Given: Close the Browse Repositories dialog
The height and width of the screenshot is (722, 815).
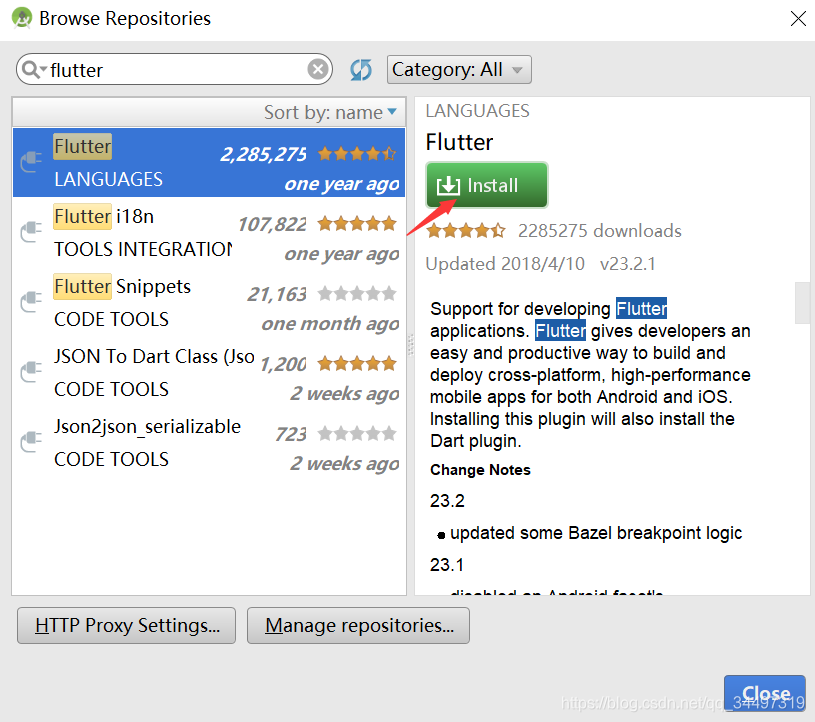Looking at the screenshot, I should coord(765,692).
